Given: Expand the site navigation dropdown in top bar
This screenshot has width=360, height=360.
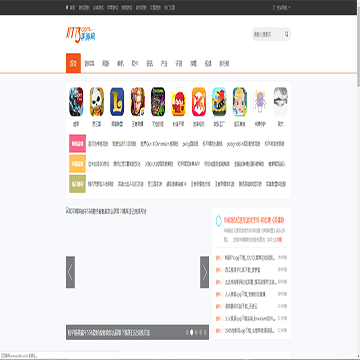Looking at the screenshot, I should [282, 7].
